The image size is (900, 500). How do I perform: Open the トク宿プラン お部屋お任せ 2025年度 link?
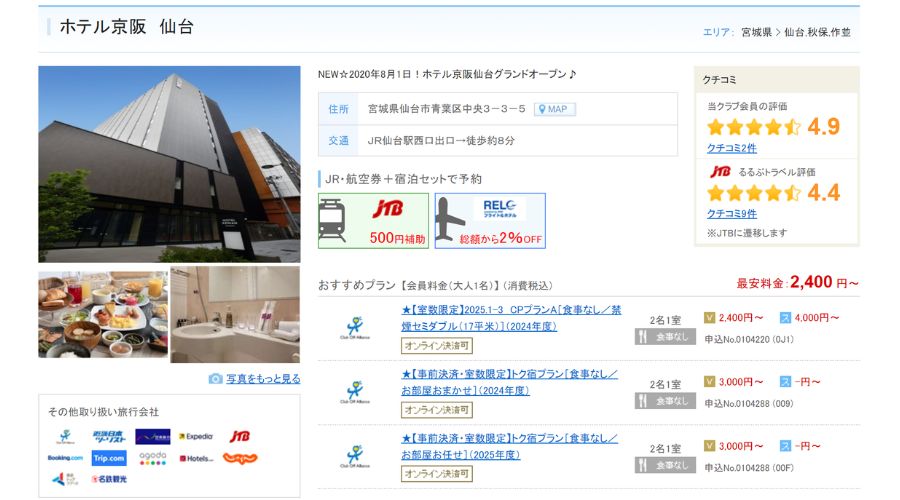[509, 447]
